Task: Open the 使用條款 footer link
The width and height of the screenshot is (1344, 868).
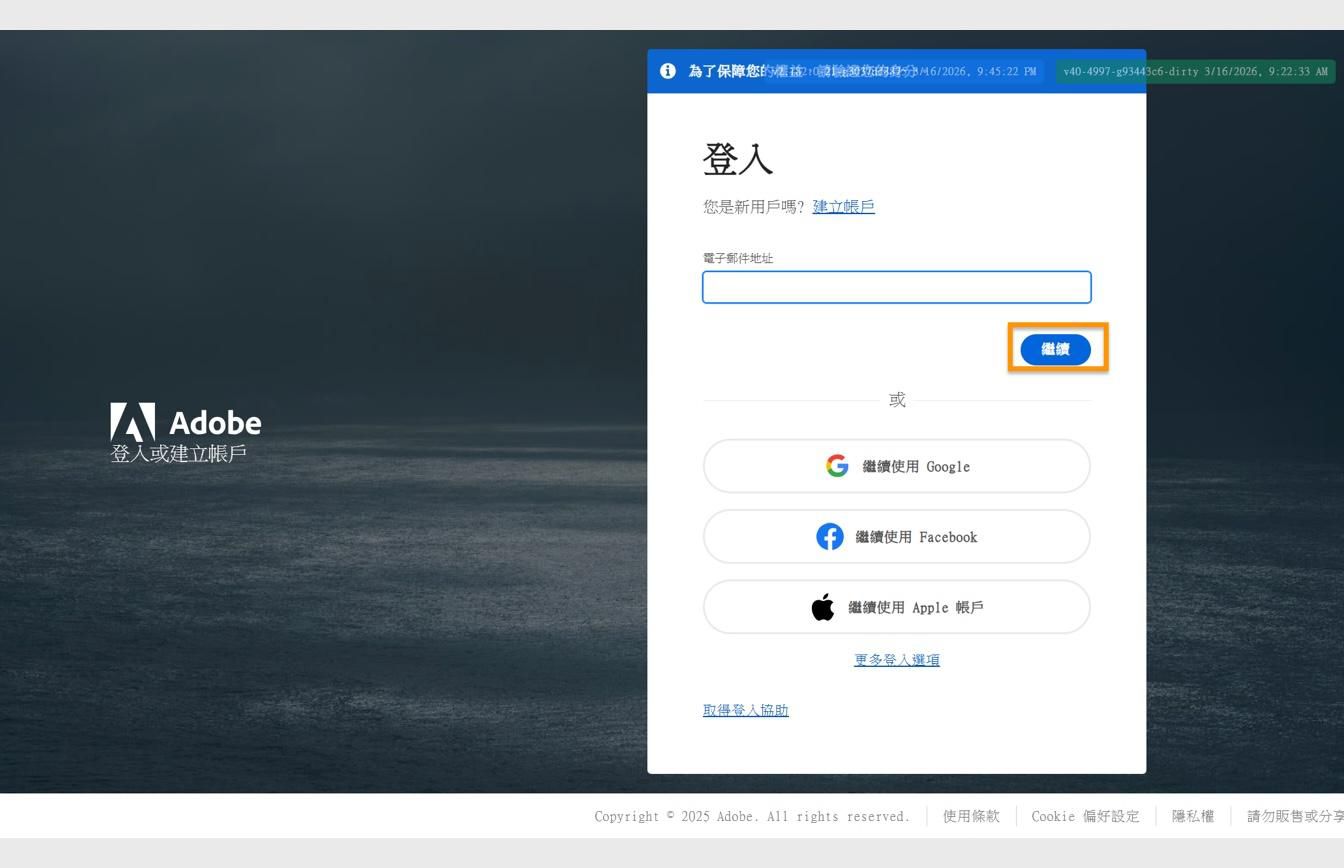Action: pos(970,816)
